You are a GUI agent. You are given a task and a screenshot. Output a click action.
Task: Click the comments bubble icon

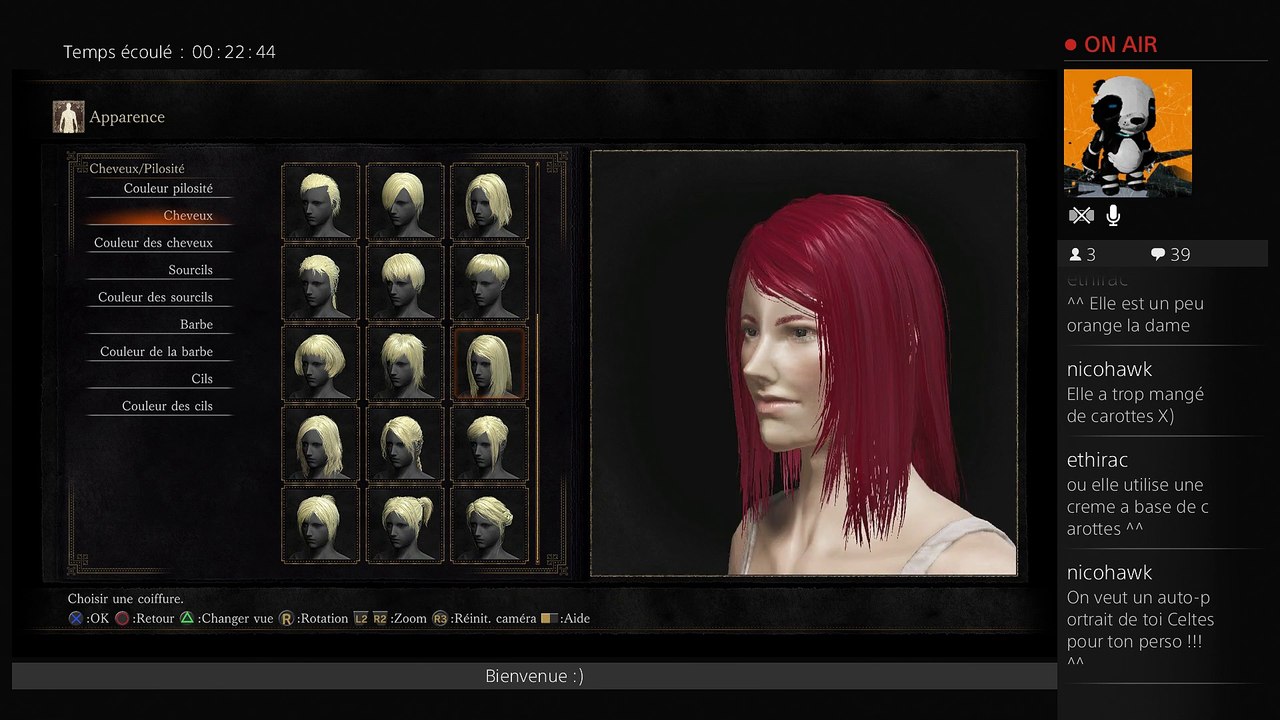click(1158, 254)
